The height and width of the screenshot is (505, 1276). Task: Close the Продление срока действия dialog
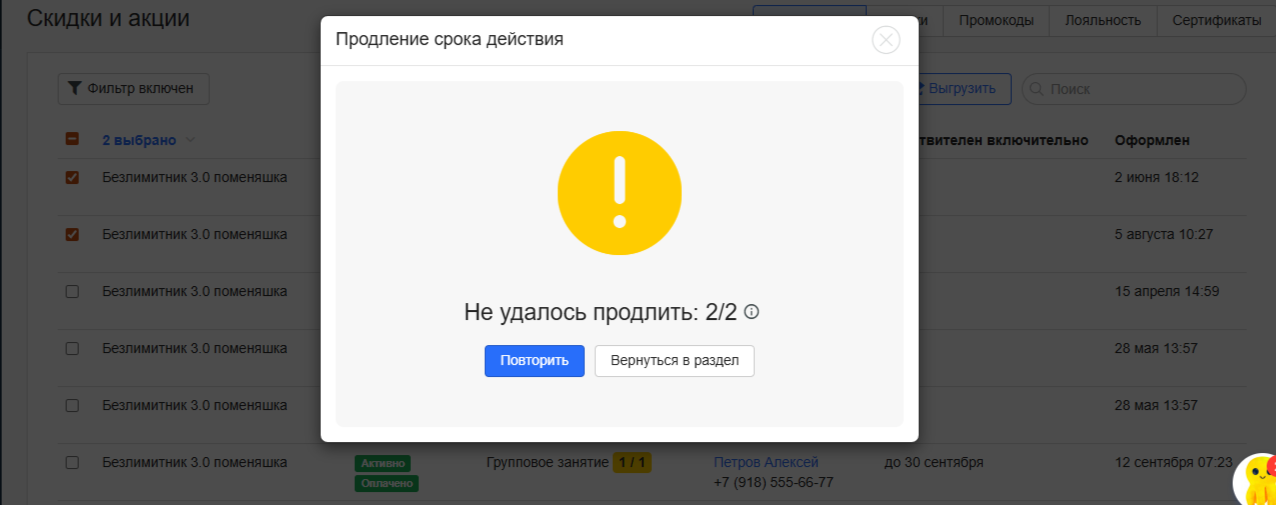click(886, 40)
